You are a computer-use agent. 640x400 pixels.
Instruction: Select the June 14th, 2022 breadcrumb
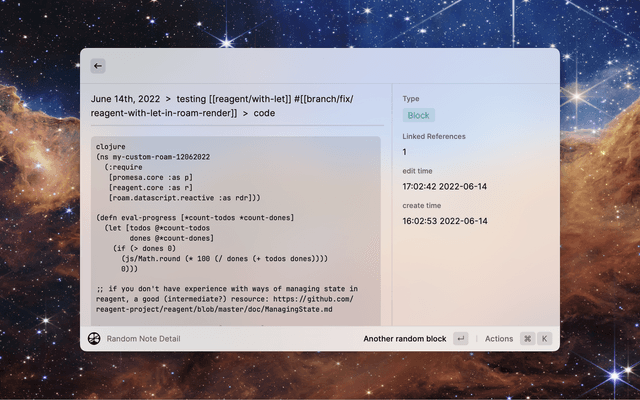[x=126, y=99]
